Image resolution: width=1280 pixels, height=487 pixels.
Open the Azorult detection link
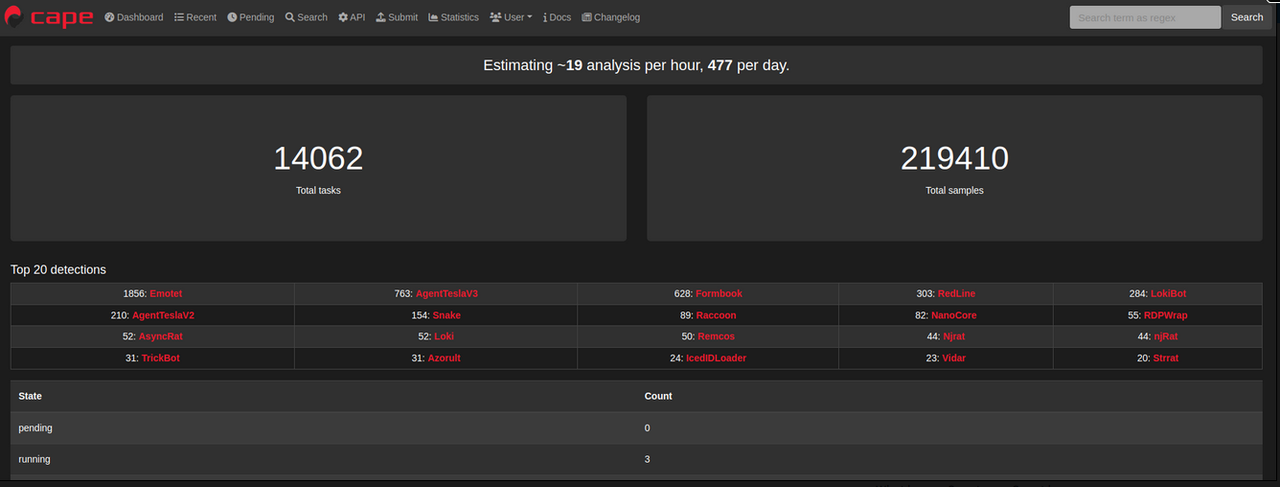point(444,358)
